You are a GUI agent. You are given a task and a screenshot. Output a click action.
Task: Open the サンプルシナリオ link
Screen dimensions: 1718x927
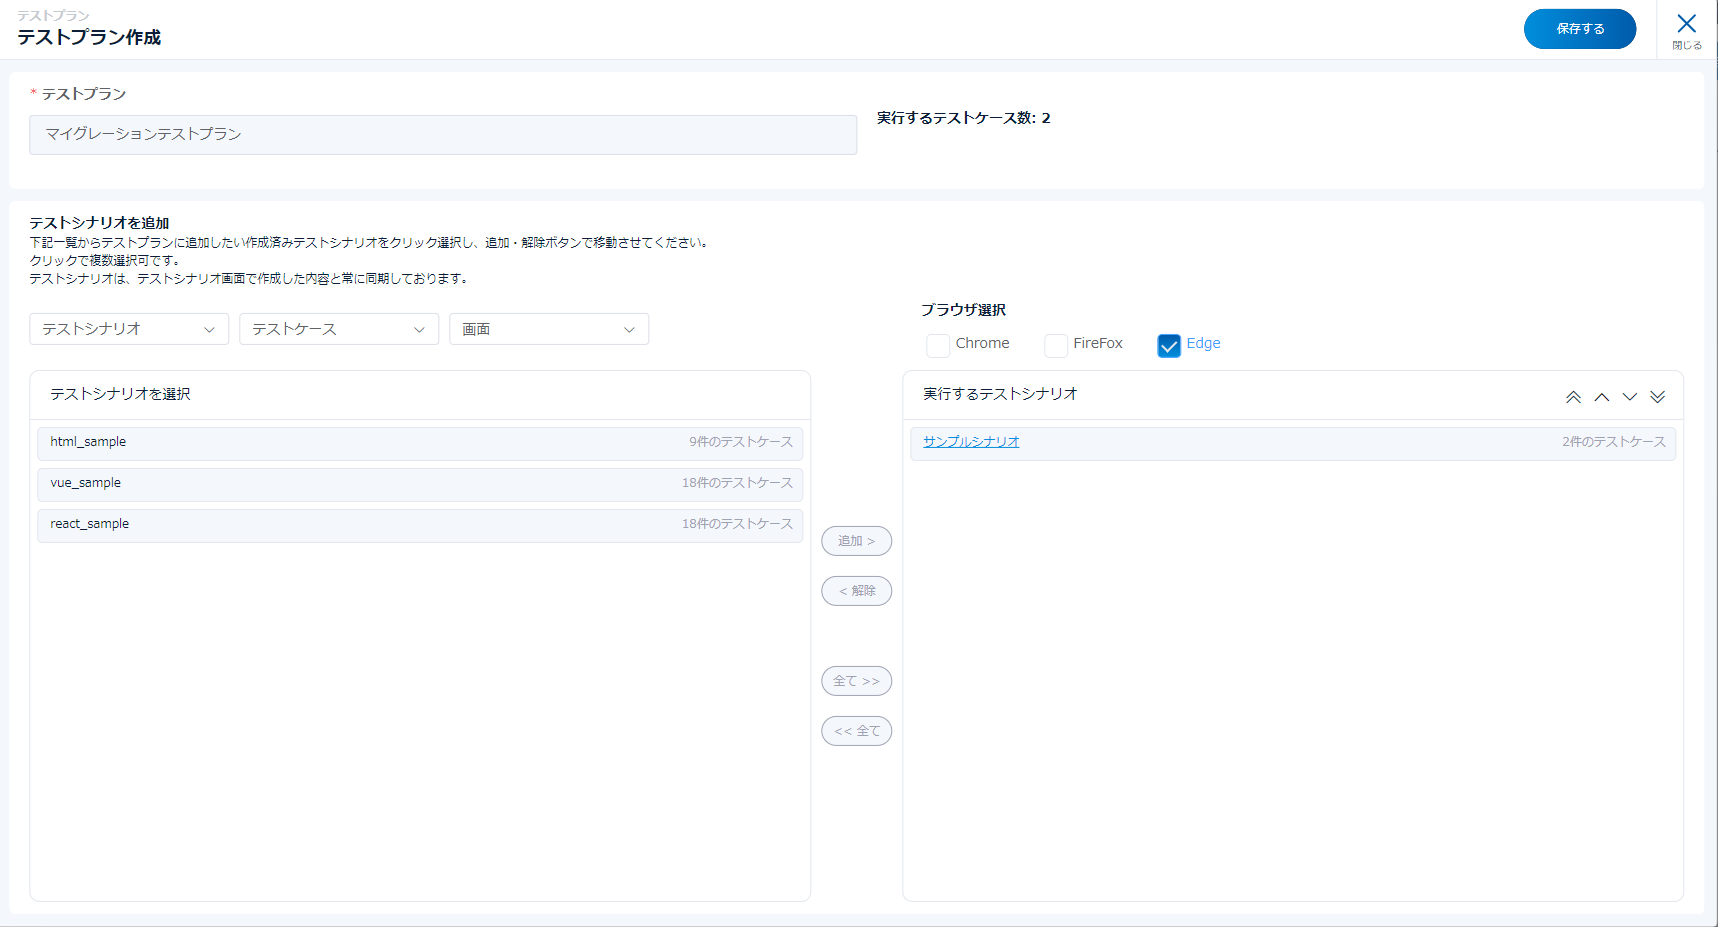click(971, 442)
